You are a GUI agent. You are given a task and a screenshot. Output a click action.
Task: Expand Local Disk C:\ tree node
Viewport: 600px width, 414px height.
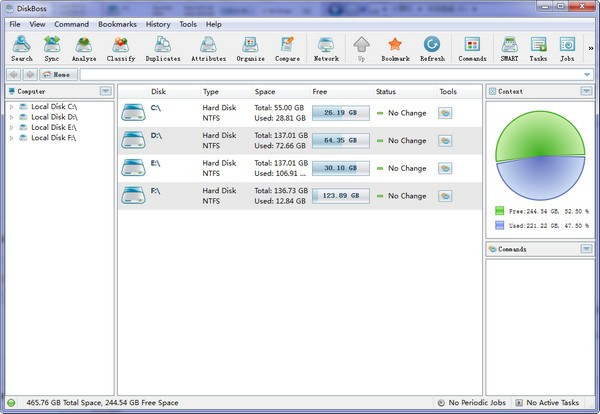point(11,106)
